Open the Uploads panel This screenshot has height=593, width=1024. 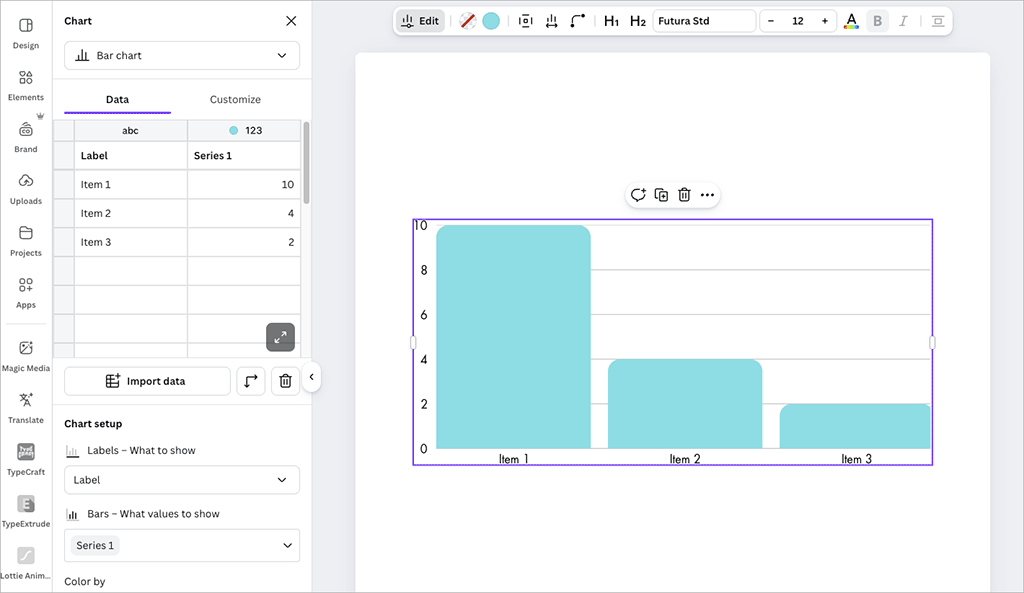click(x=26, y=190)
